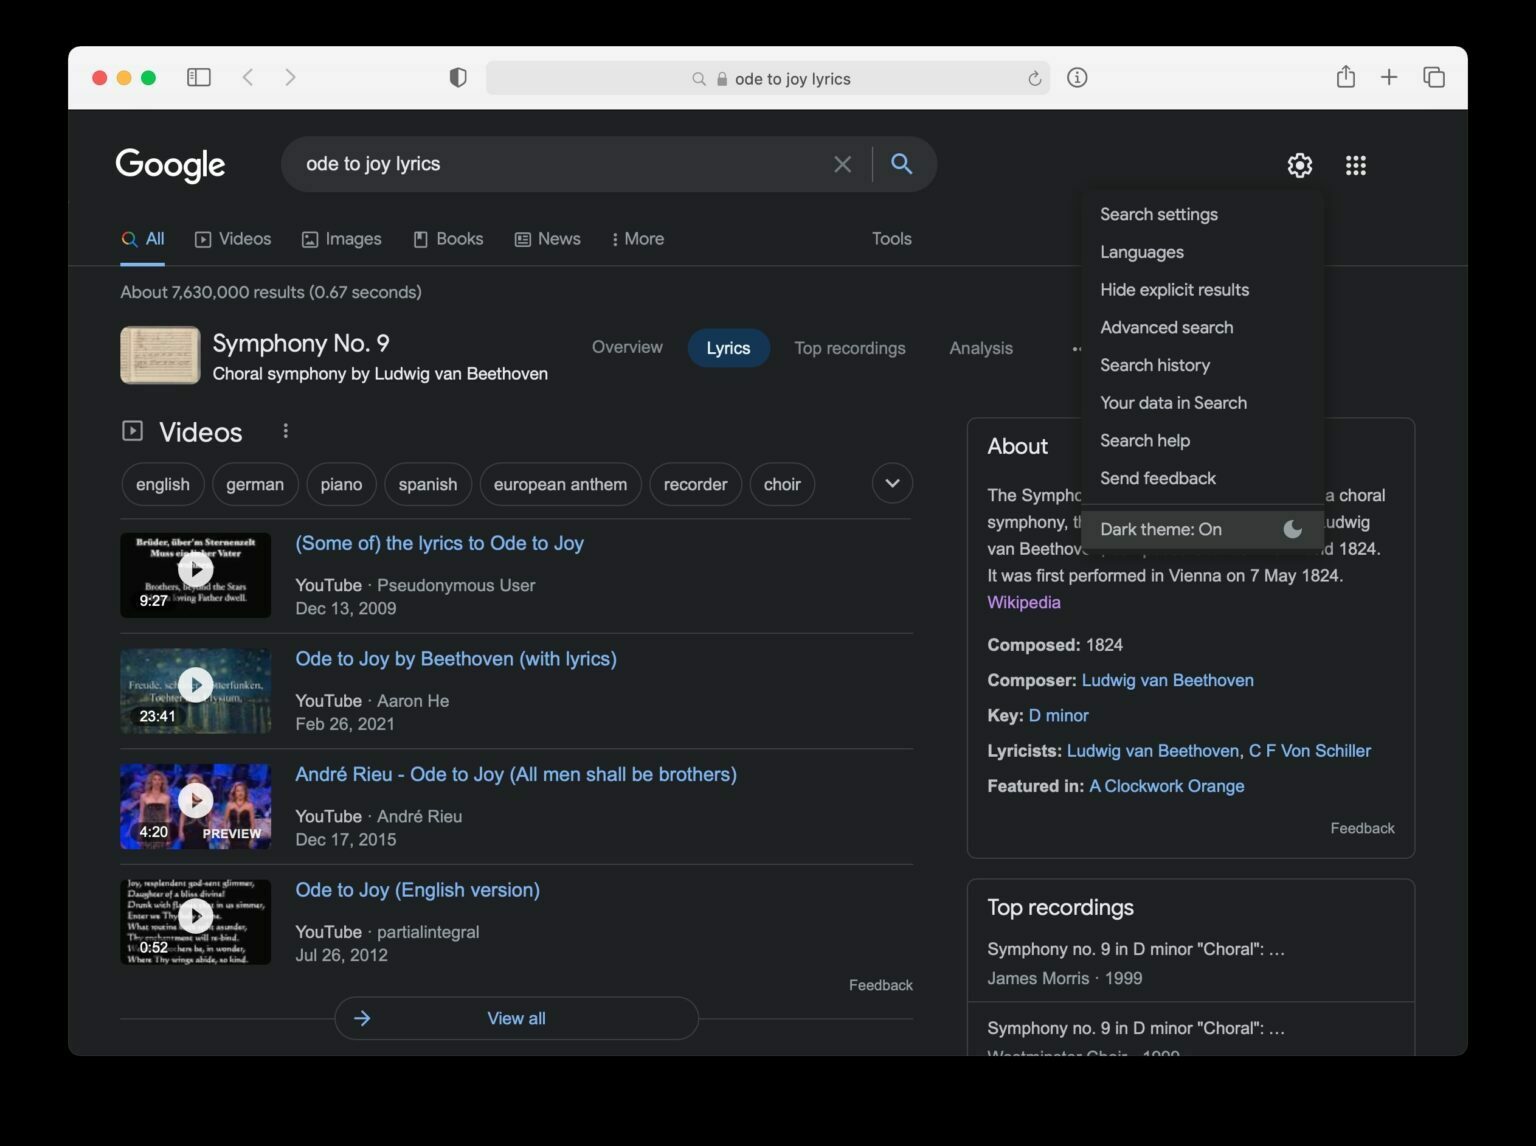The width and height of the screenshot is (1536, 1146).
Task: Select the choir filter chip
Action: (782, 484)
